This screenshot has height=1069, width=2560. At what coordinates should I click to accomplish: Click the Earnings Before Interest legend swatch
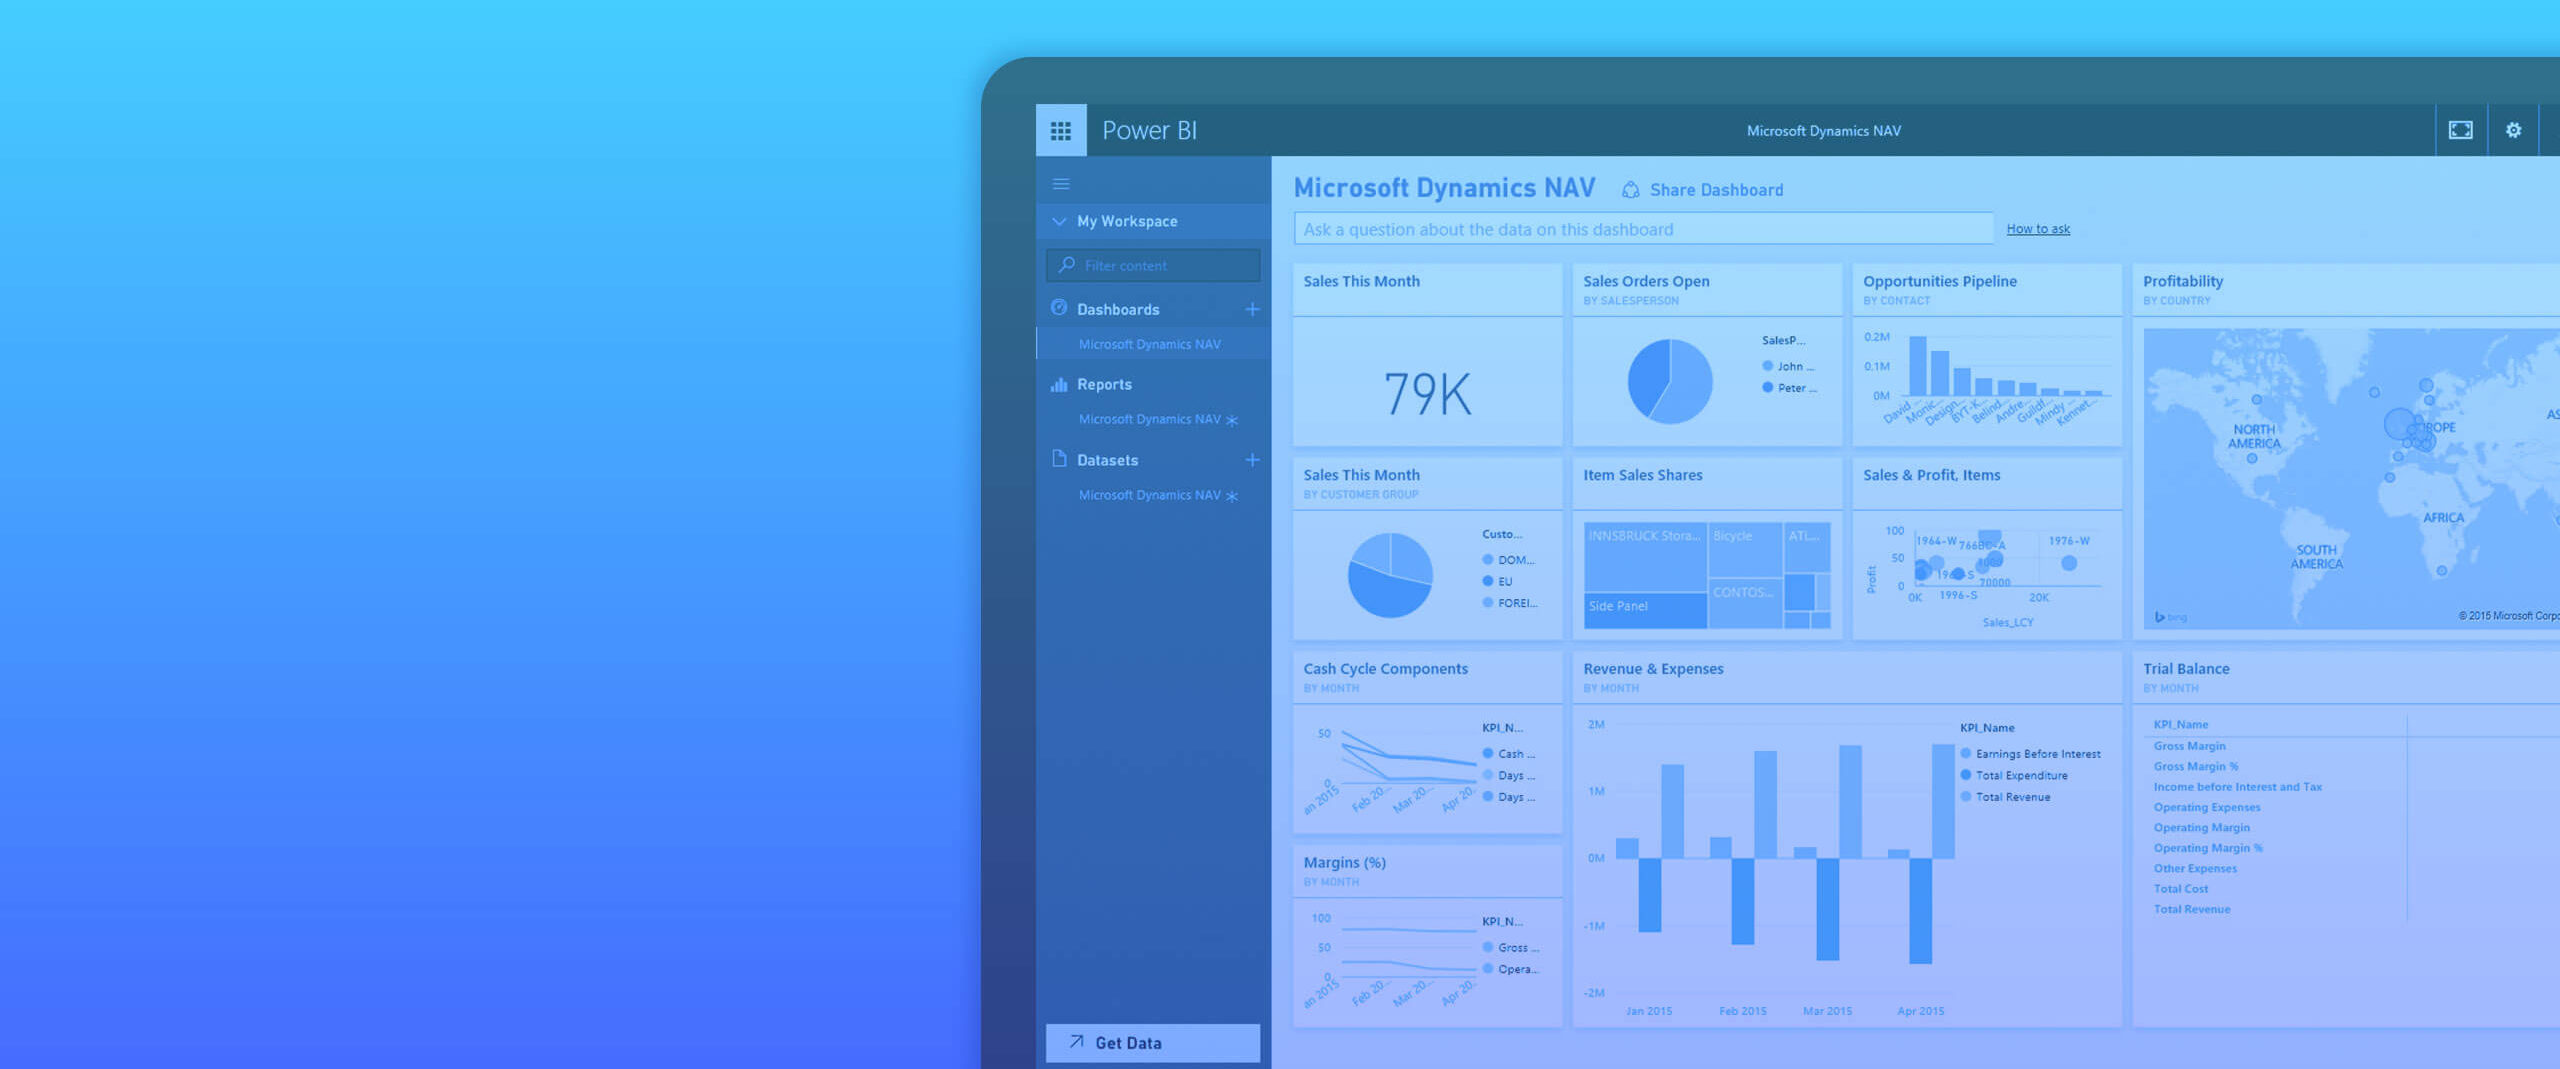click(x=1966, y=753)
